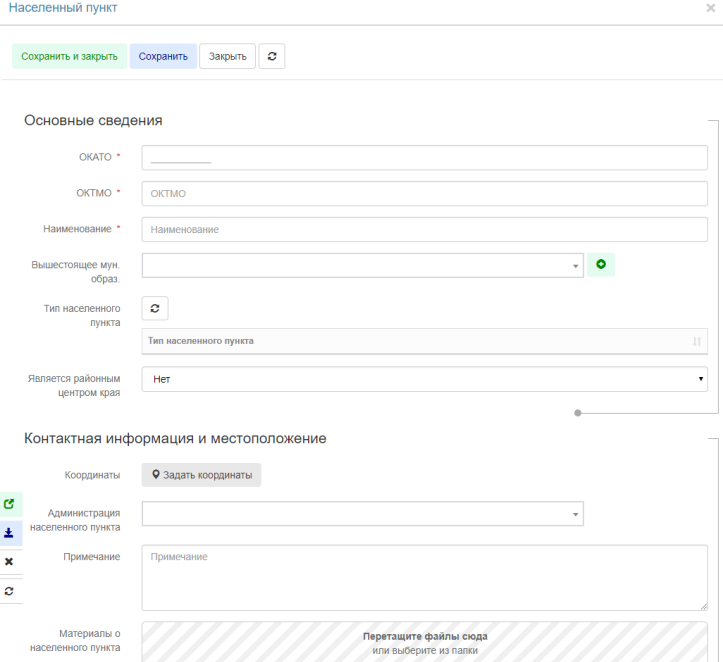The height and width of the screenshot is (662, 723).
Task: Click the green plus icon beside Вышестоящее мун. образ.
Action: pyautogui.click(x=601, y=265)
